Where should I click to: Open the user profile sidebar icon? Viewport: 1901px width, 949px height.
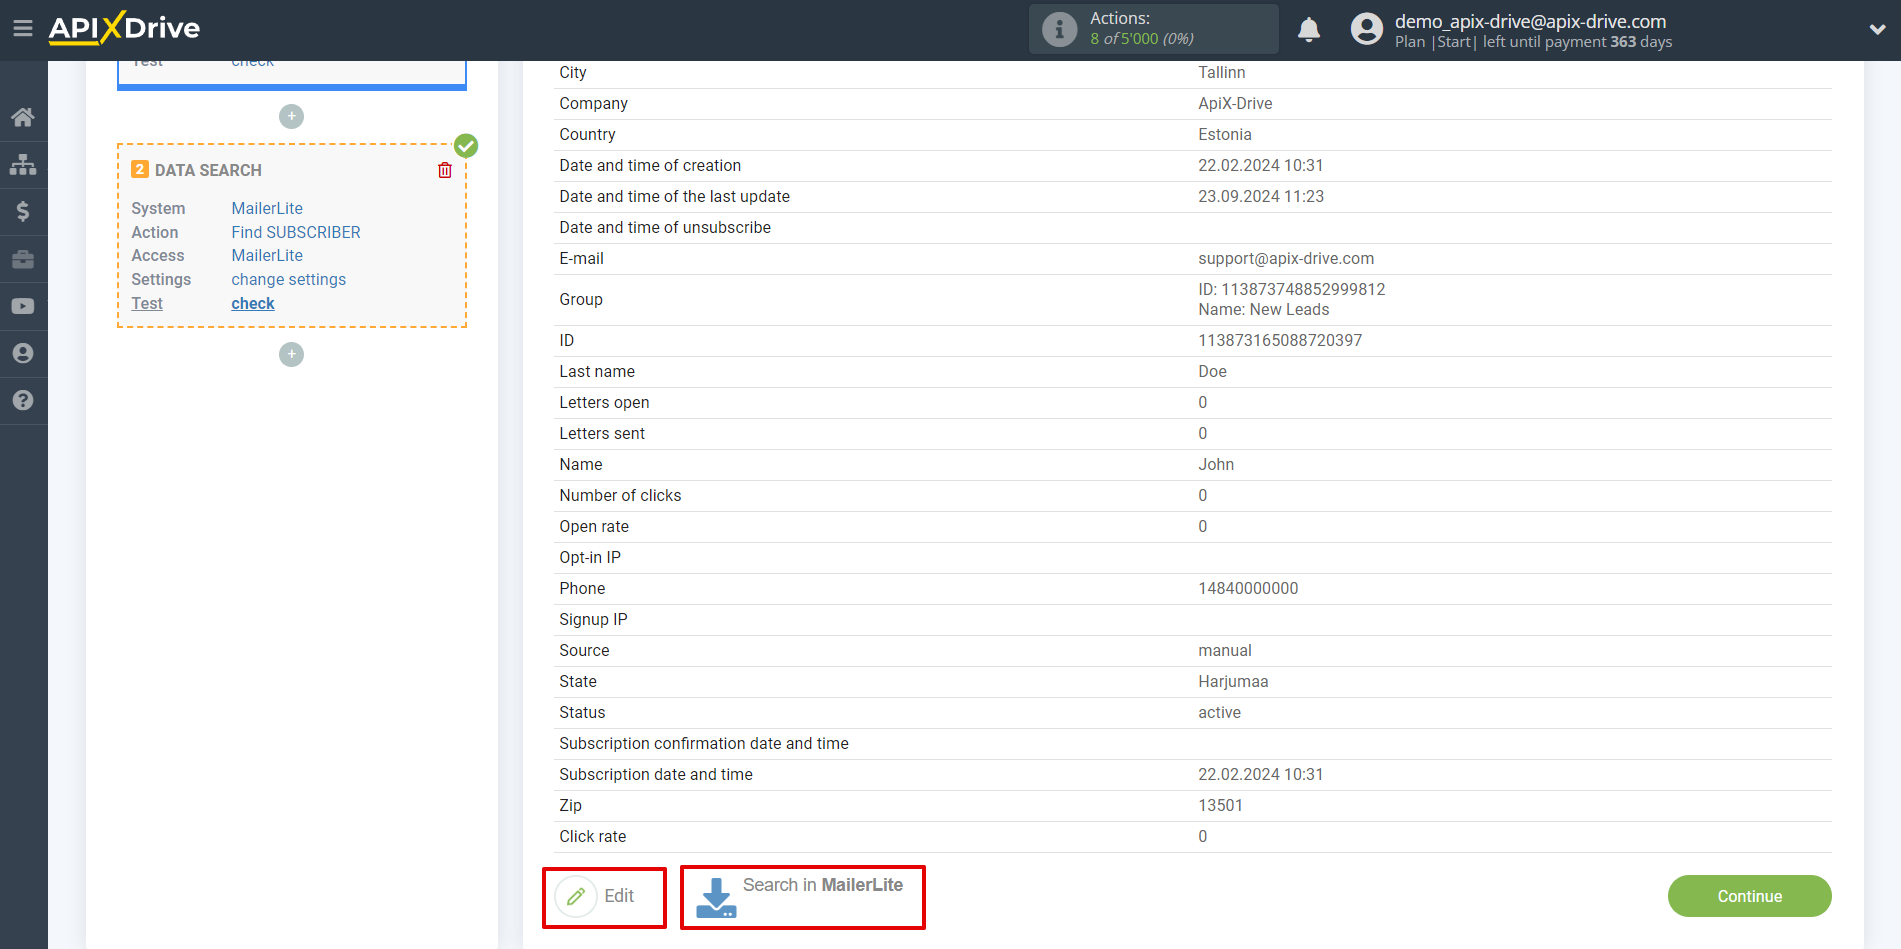tap(23, 353)
